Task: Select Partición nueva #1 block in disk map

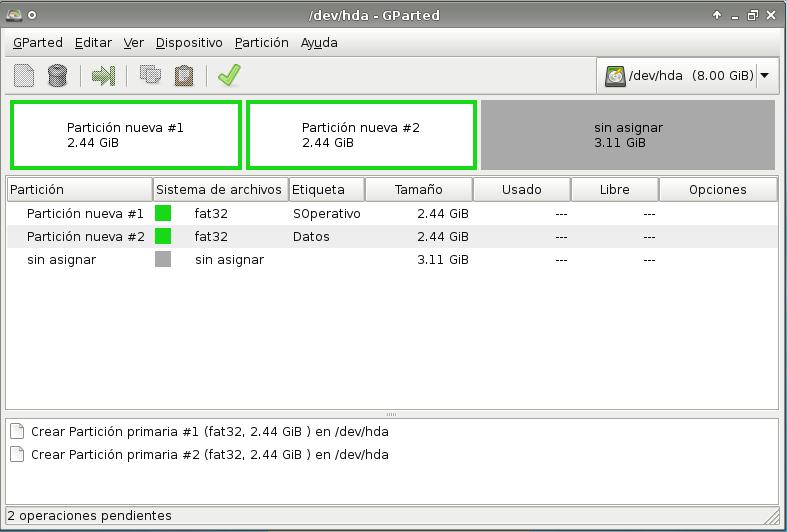Action: [125, 135]
